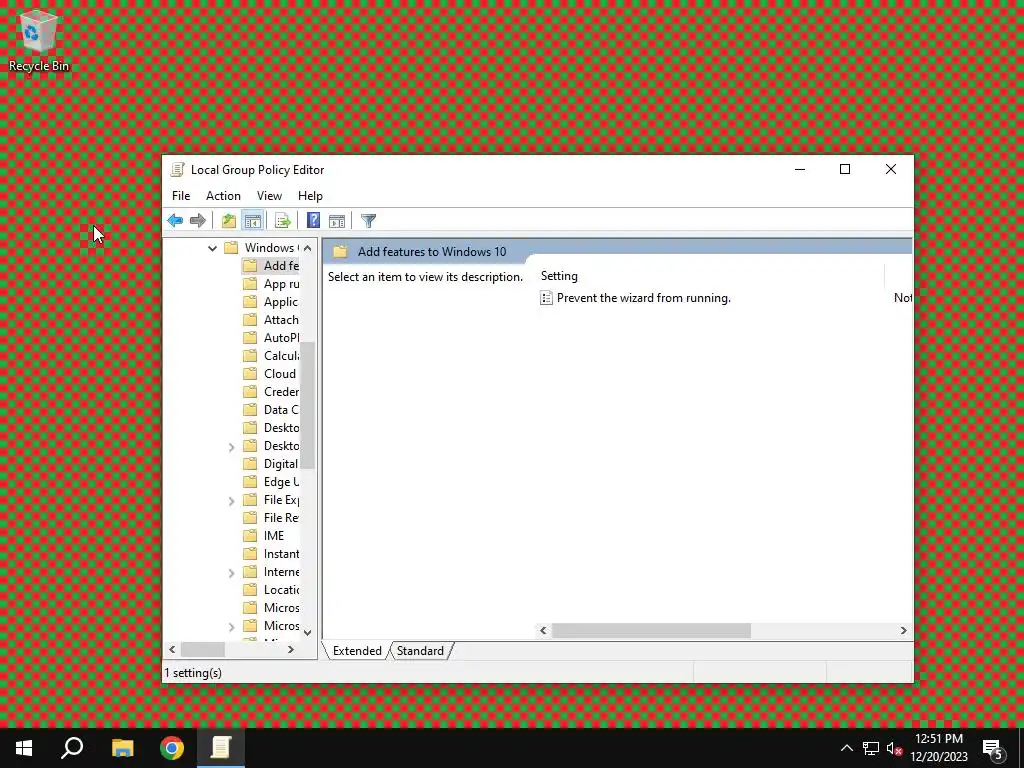Click the IME folder icon in tree
Screen dimensions: 1024x768
click(x=250, y=536)
